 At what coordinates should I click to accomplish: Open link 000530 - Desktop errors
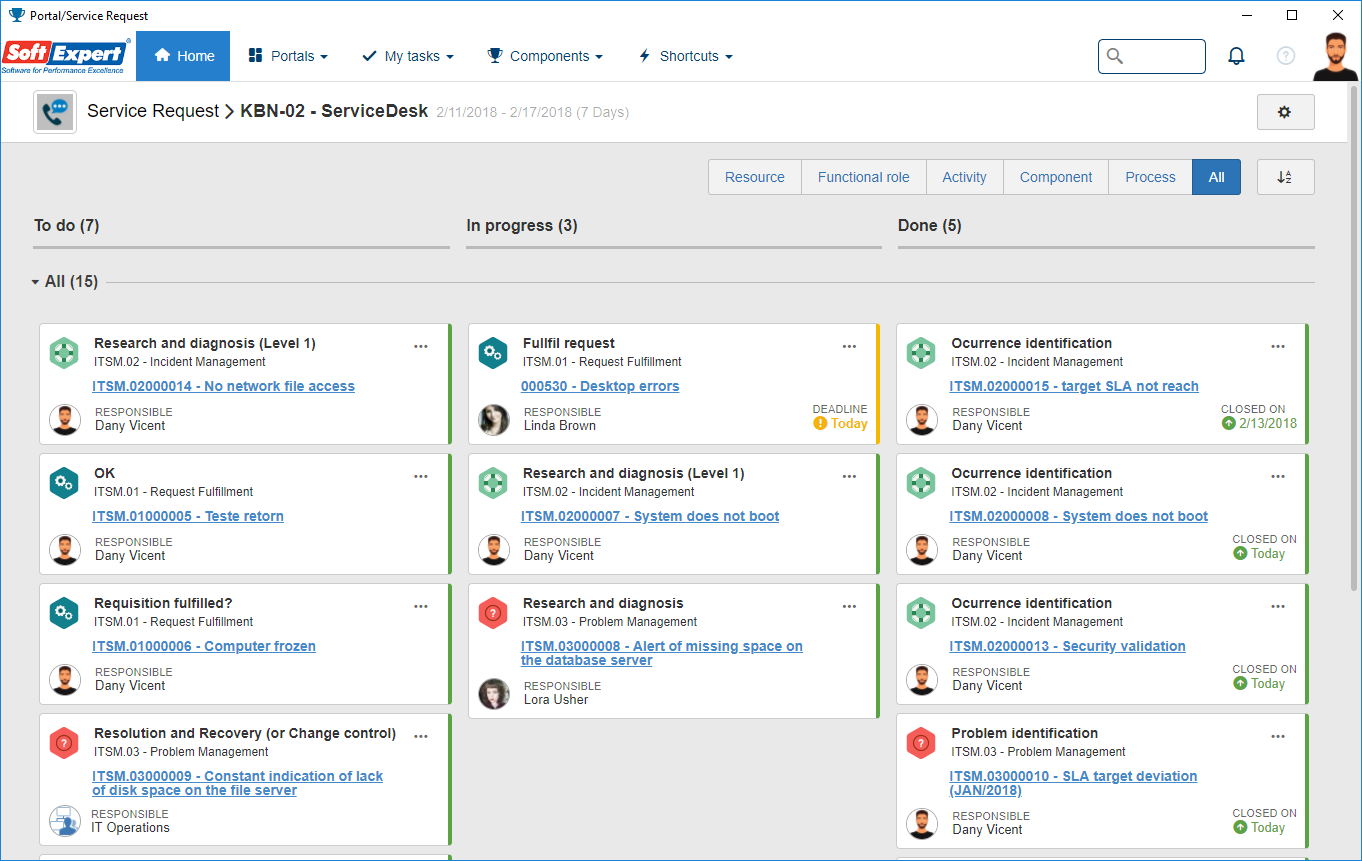click(x=600, y=386)
